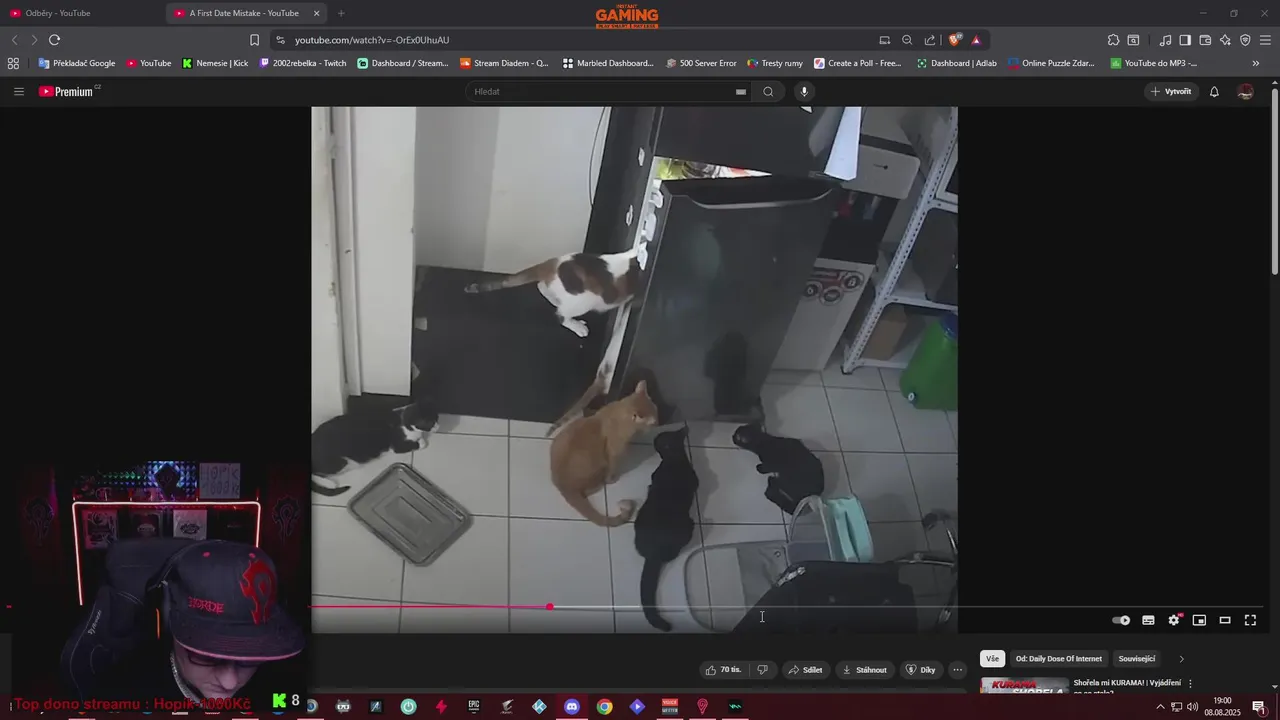This screenshot has height=720, width=1280.
Task: Open Leo AI sparkle icon
Action: (x=1225, y=40)
